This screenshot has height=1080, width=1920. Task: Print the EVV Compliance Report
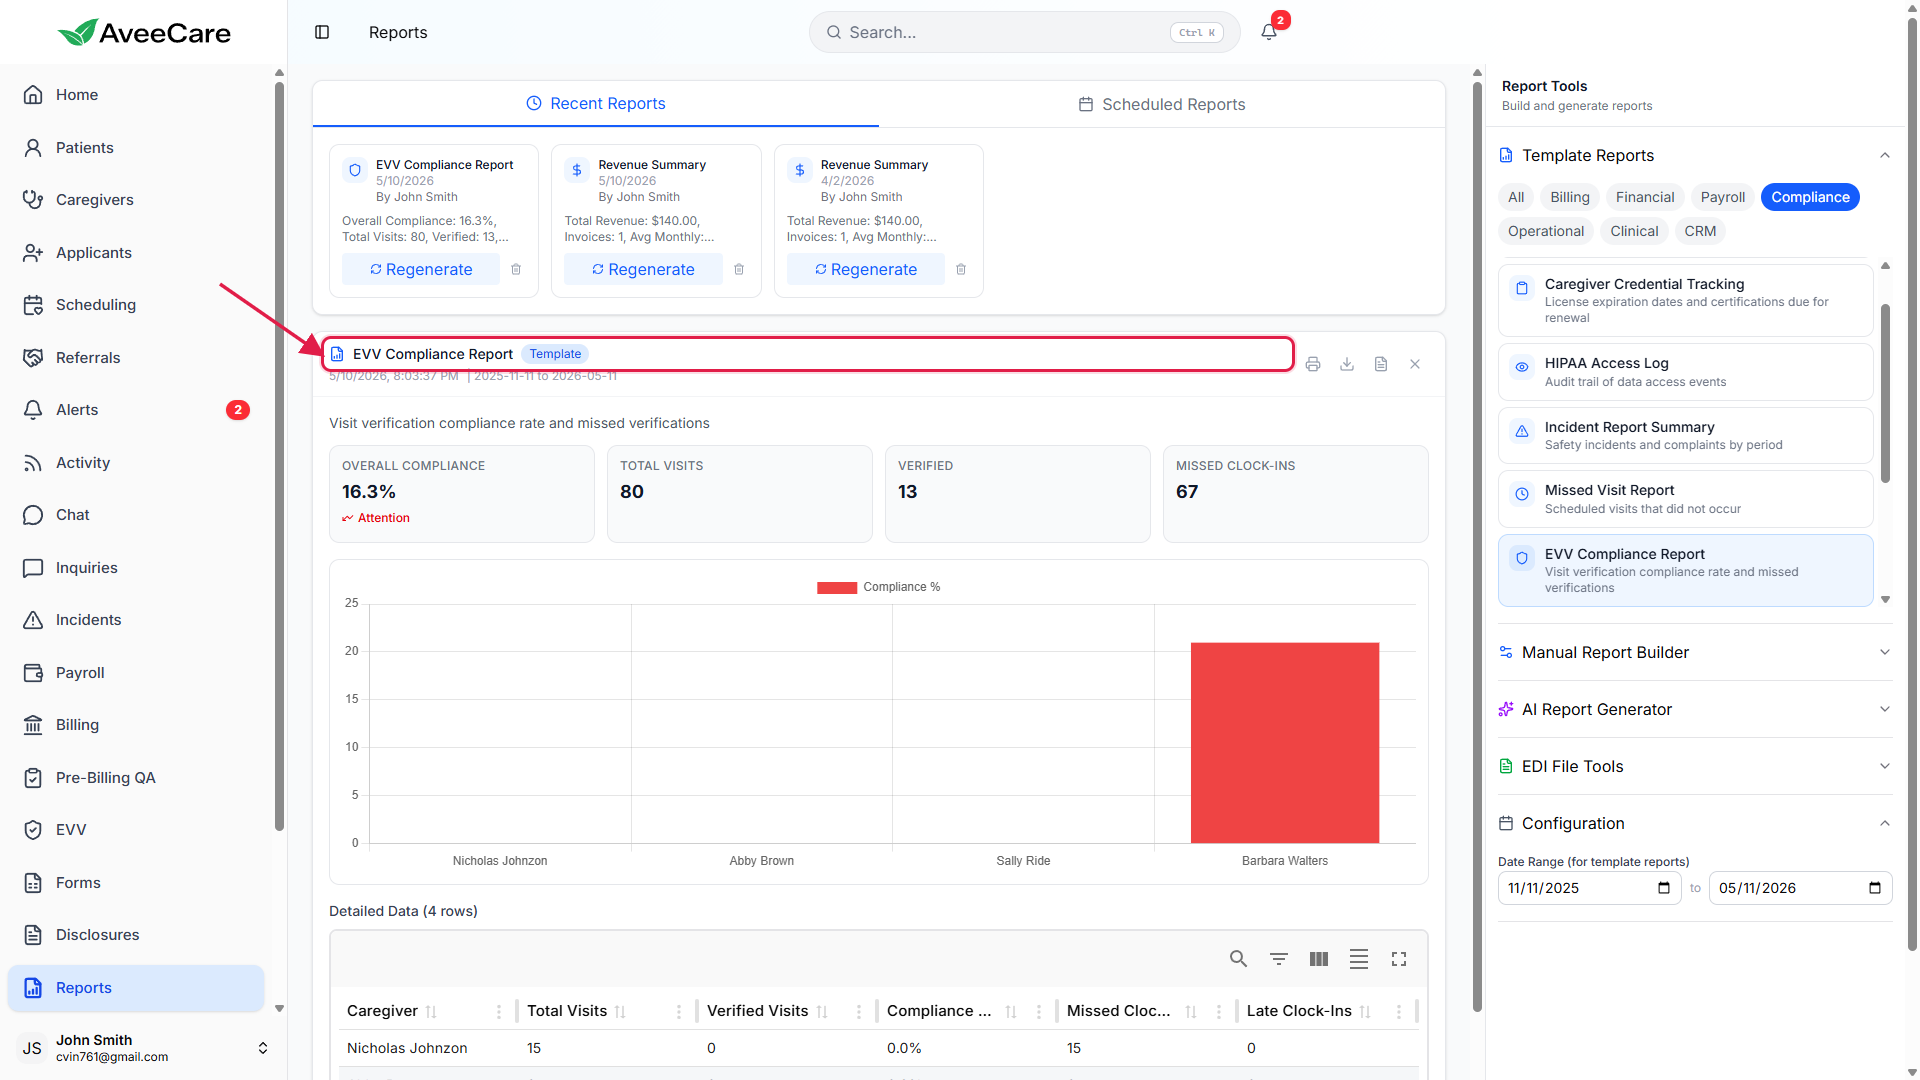tap(1313, 364)
